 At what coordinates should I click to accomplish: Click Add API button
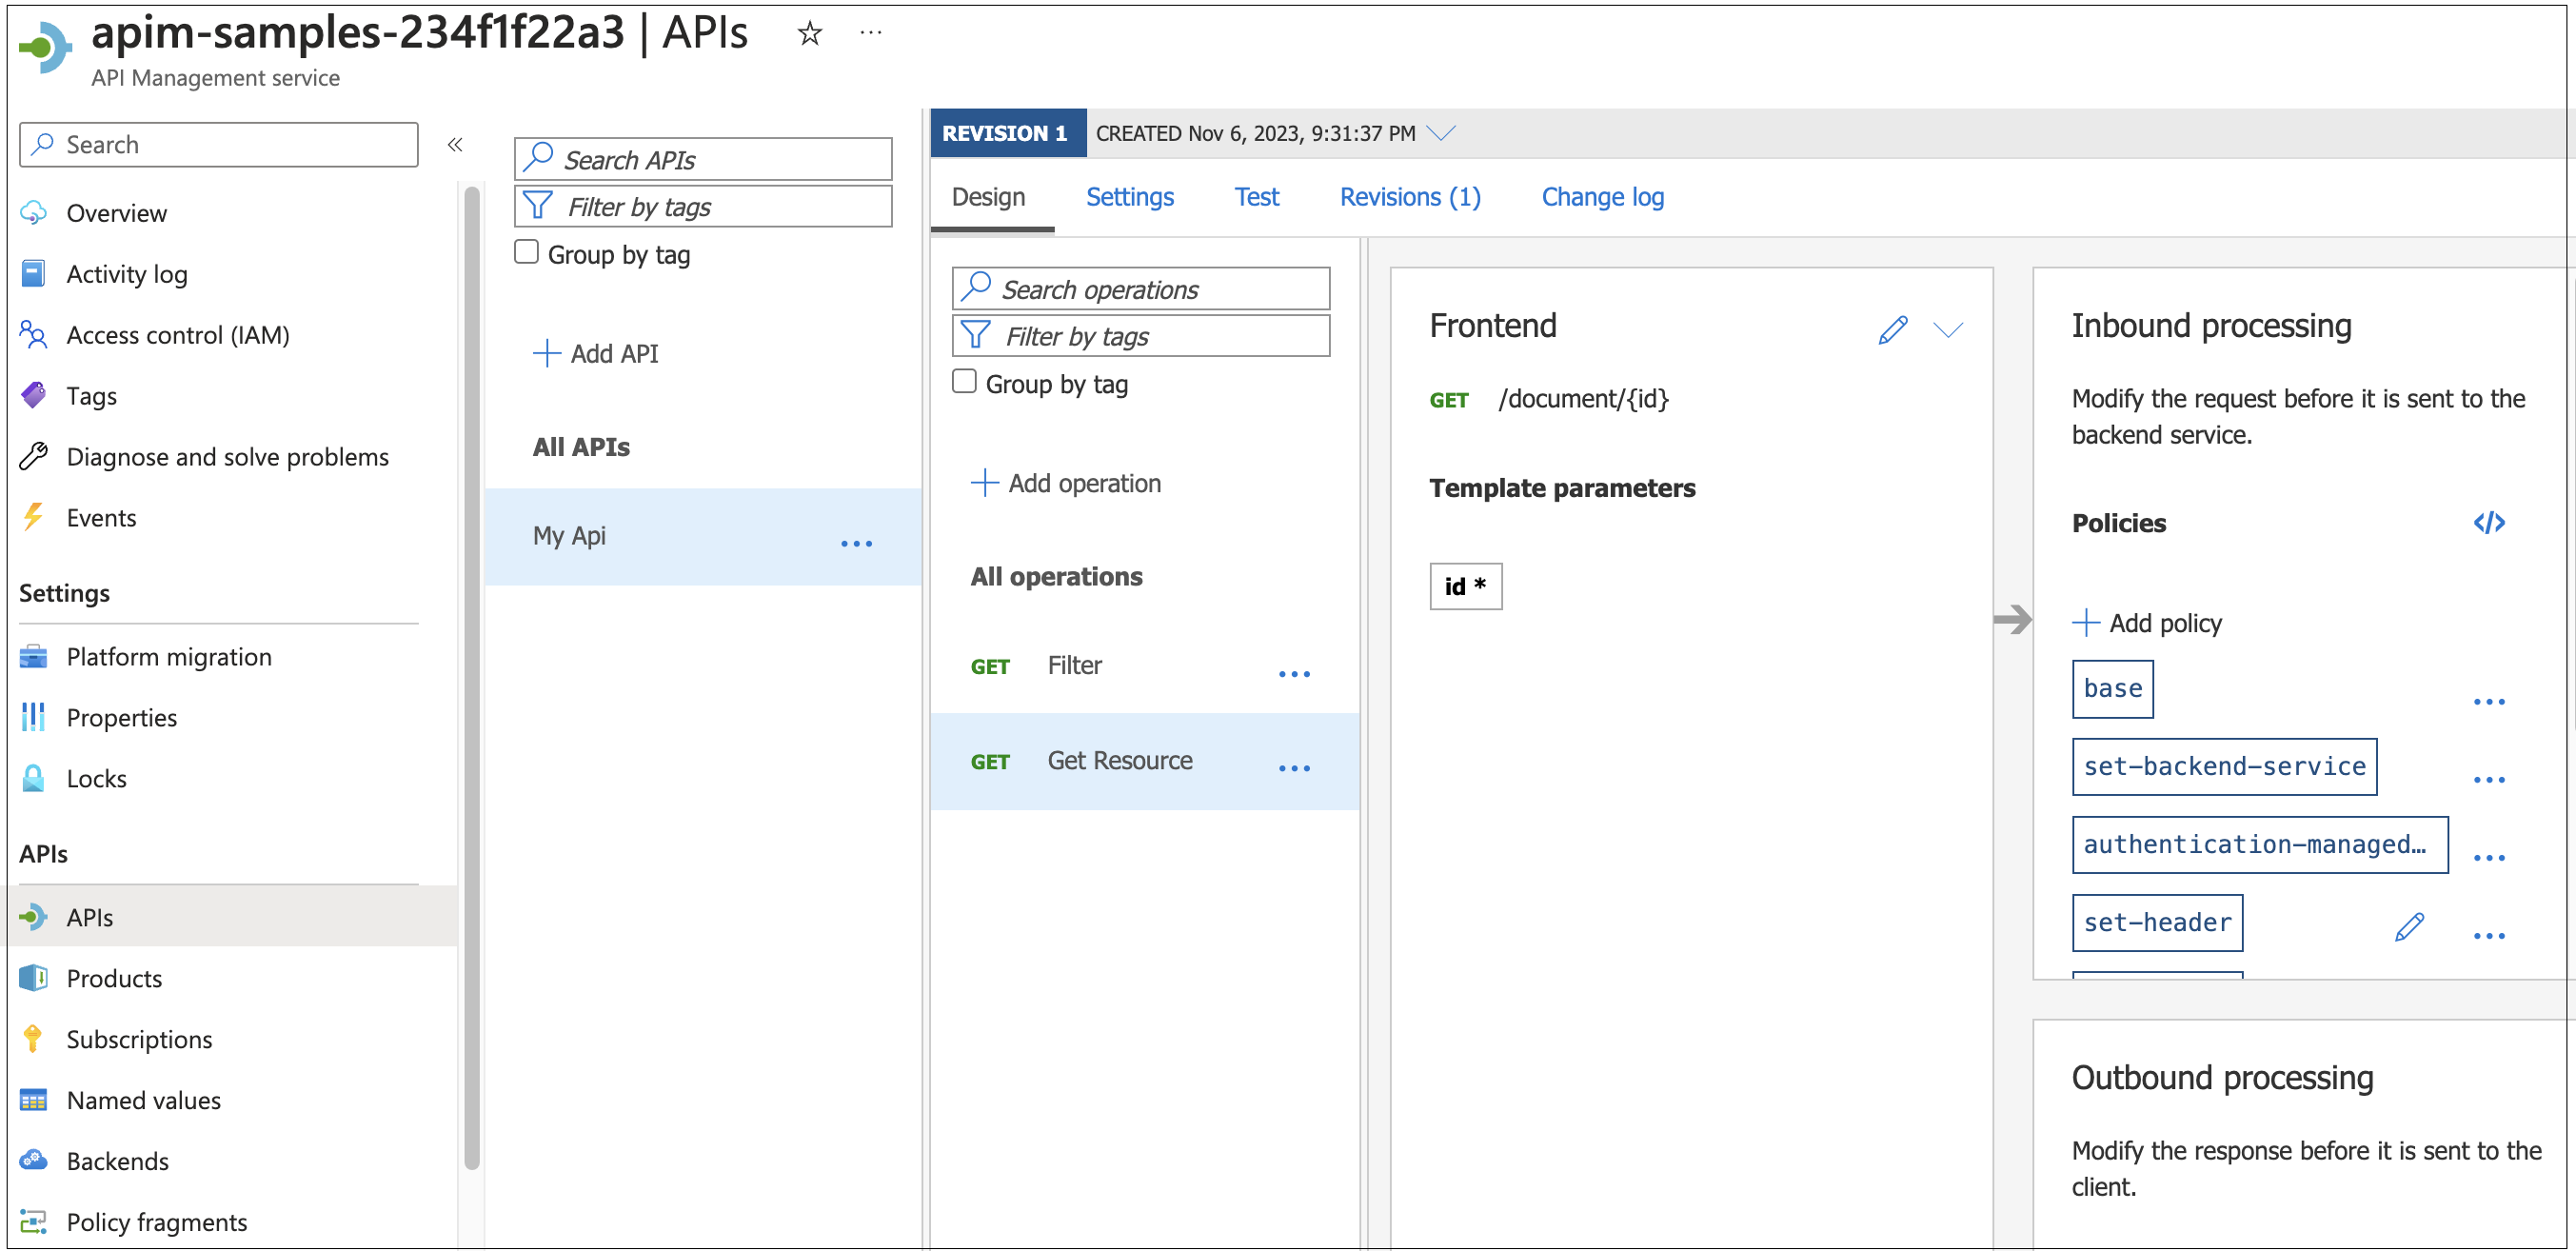tap(596, 353)
